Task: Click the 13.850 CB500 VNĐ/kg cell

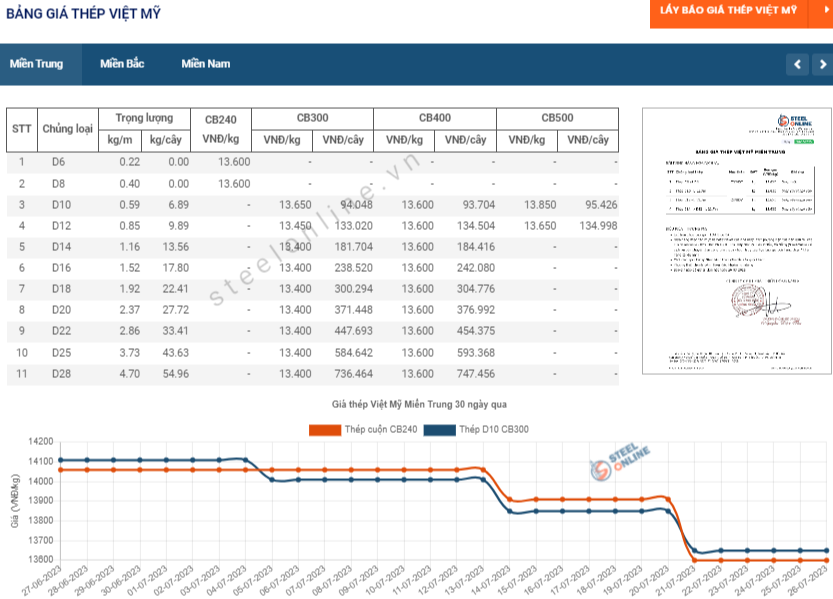Action: [540, 205]
